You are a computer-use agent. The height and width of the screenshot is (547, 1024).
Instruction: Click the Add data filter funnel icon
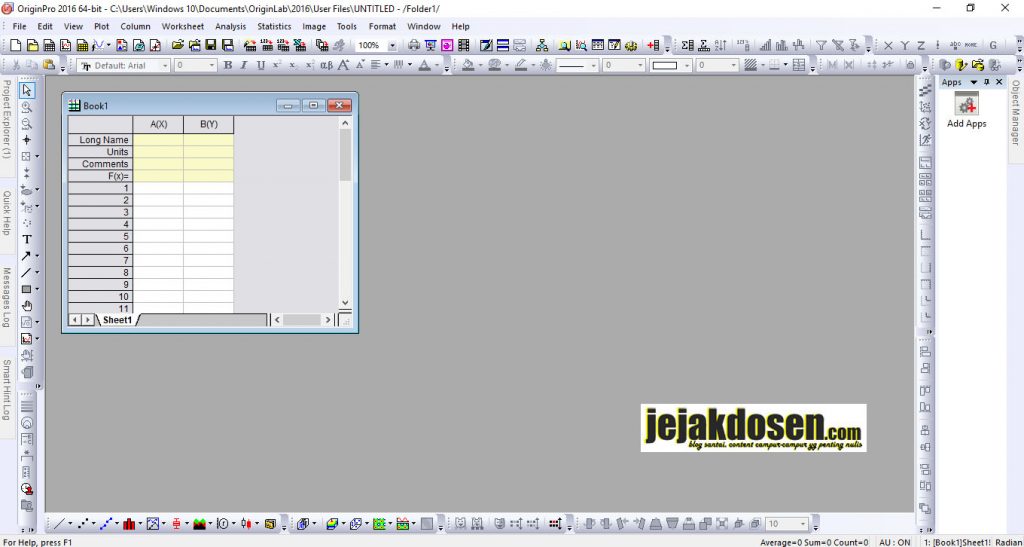(x=821, y=46)
